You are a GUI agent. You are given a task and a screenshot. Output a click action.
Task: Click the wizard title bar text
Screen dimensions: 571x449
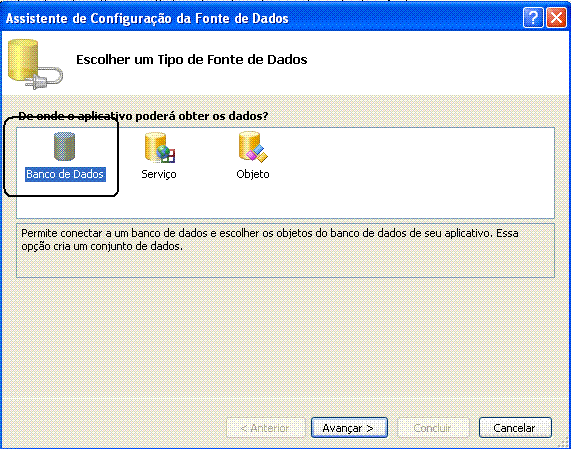147,18
